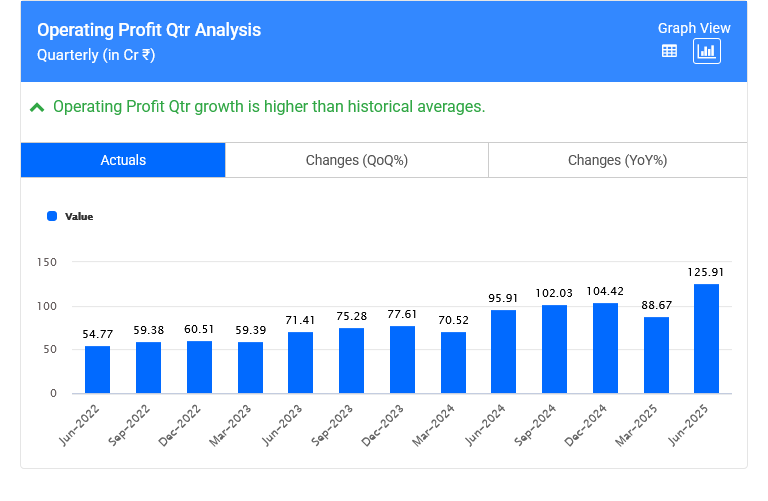768x501 pixels.
Task: Select the Jun-2024 bar showing 95.91
Action: pos(504,351)
